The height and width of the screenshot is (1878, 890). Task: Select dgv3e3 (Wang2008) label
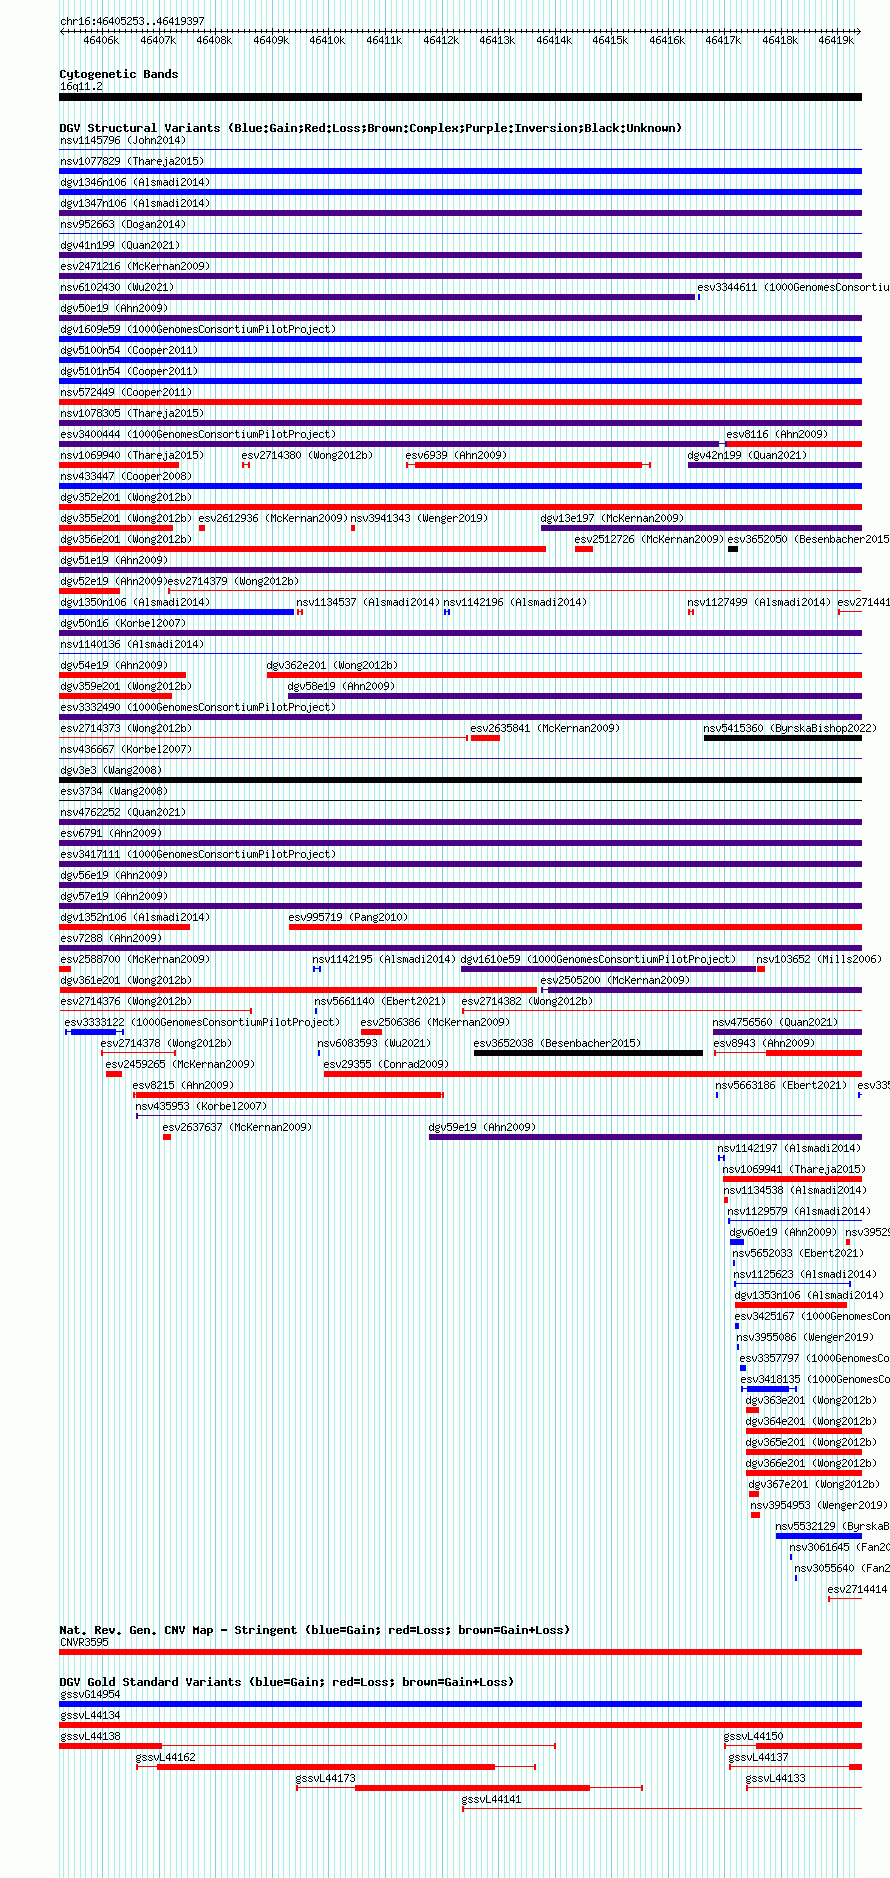coord(111,770)
